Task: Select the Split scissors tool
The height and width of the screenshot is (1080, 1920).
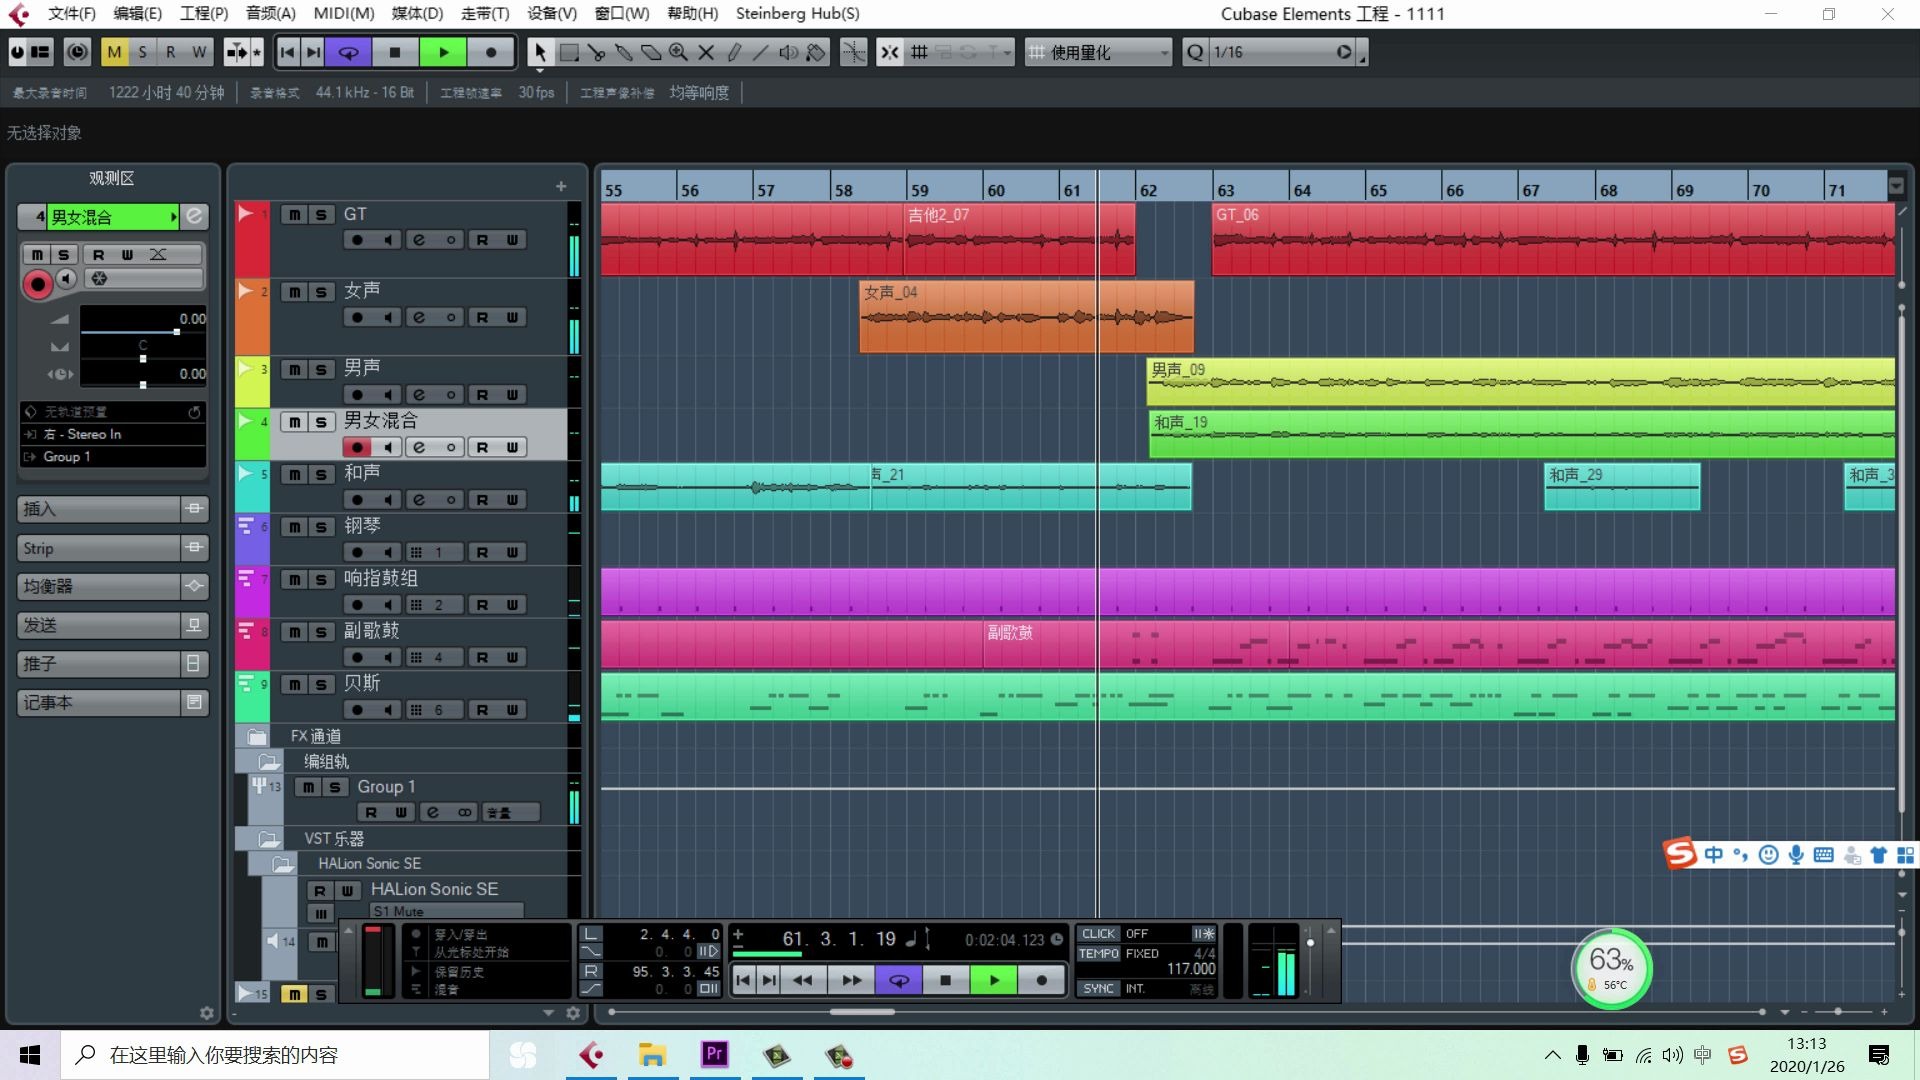Action: click(x=597, y=52)
